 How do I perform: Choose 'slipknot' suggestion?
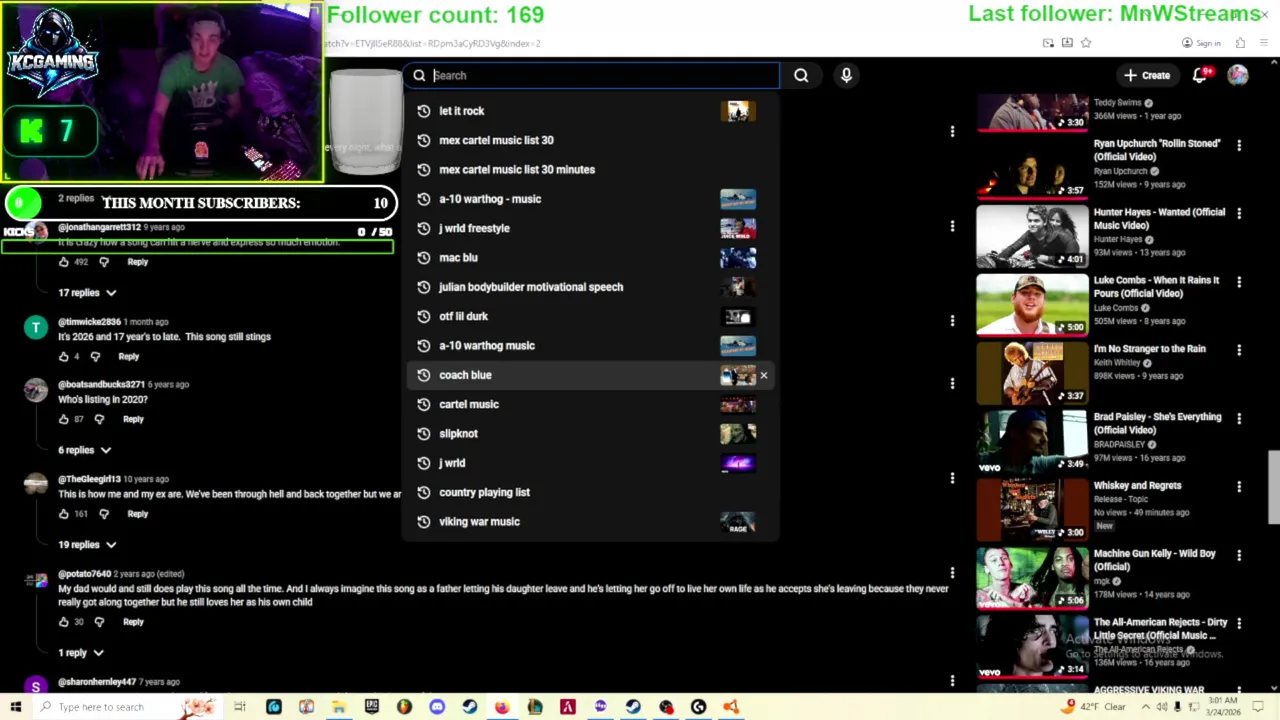[590, 433]
